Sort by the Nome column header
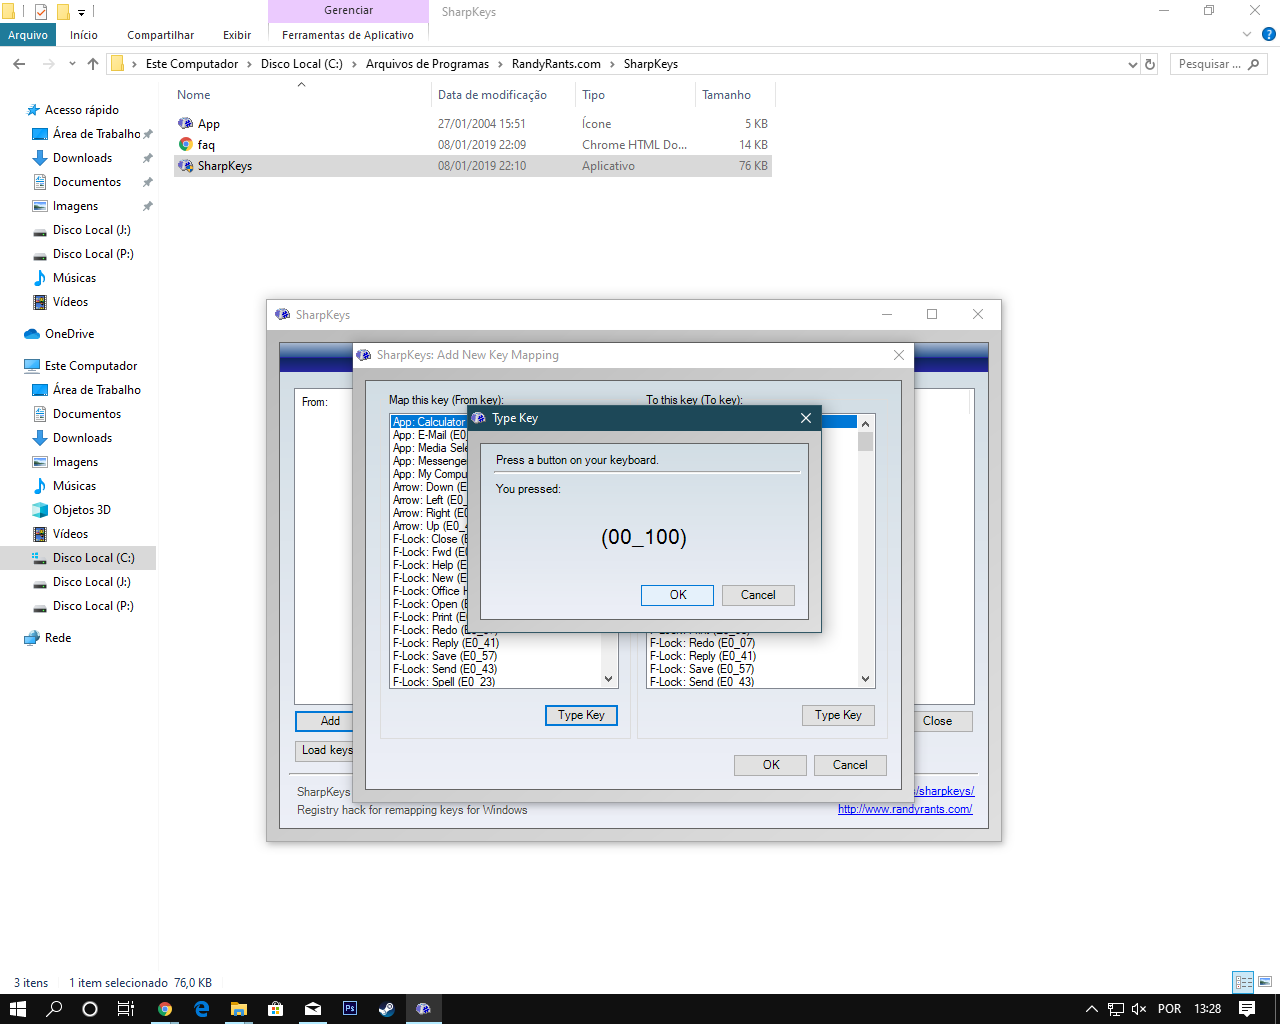The width and height of the screenshot is (1280, 1024). (300, 95)
